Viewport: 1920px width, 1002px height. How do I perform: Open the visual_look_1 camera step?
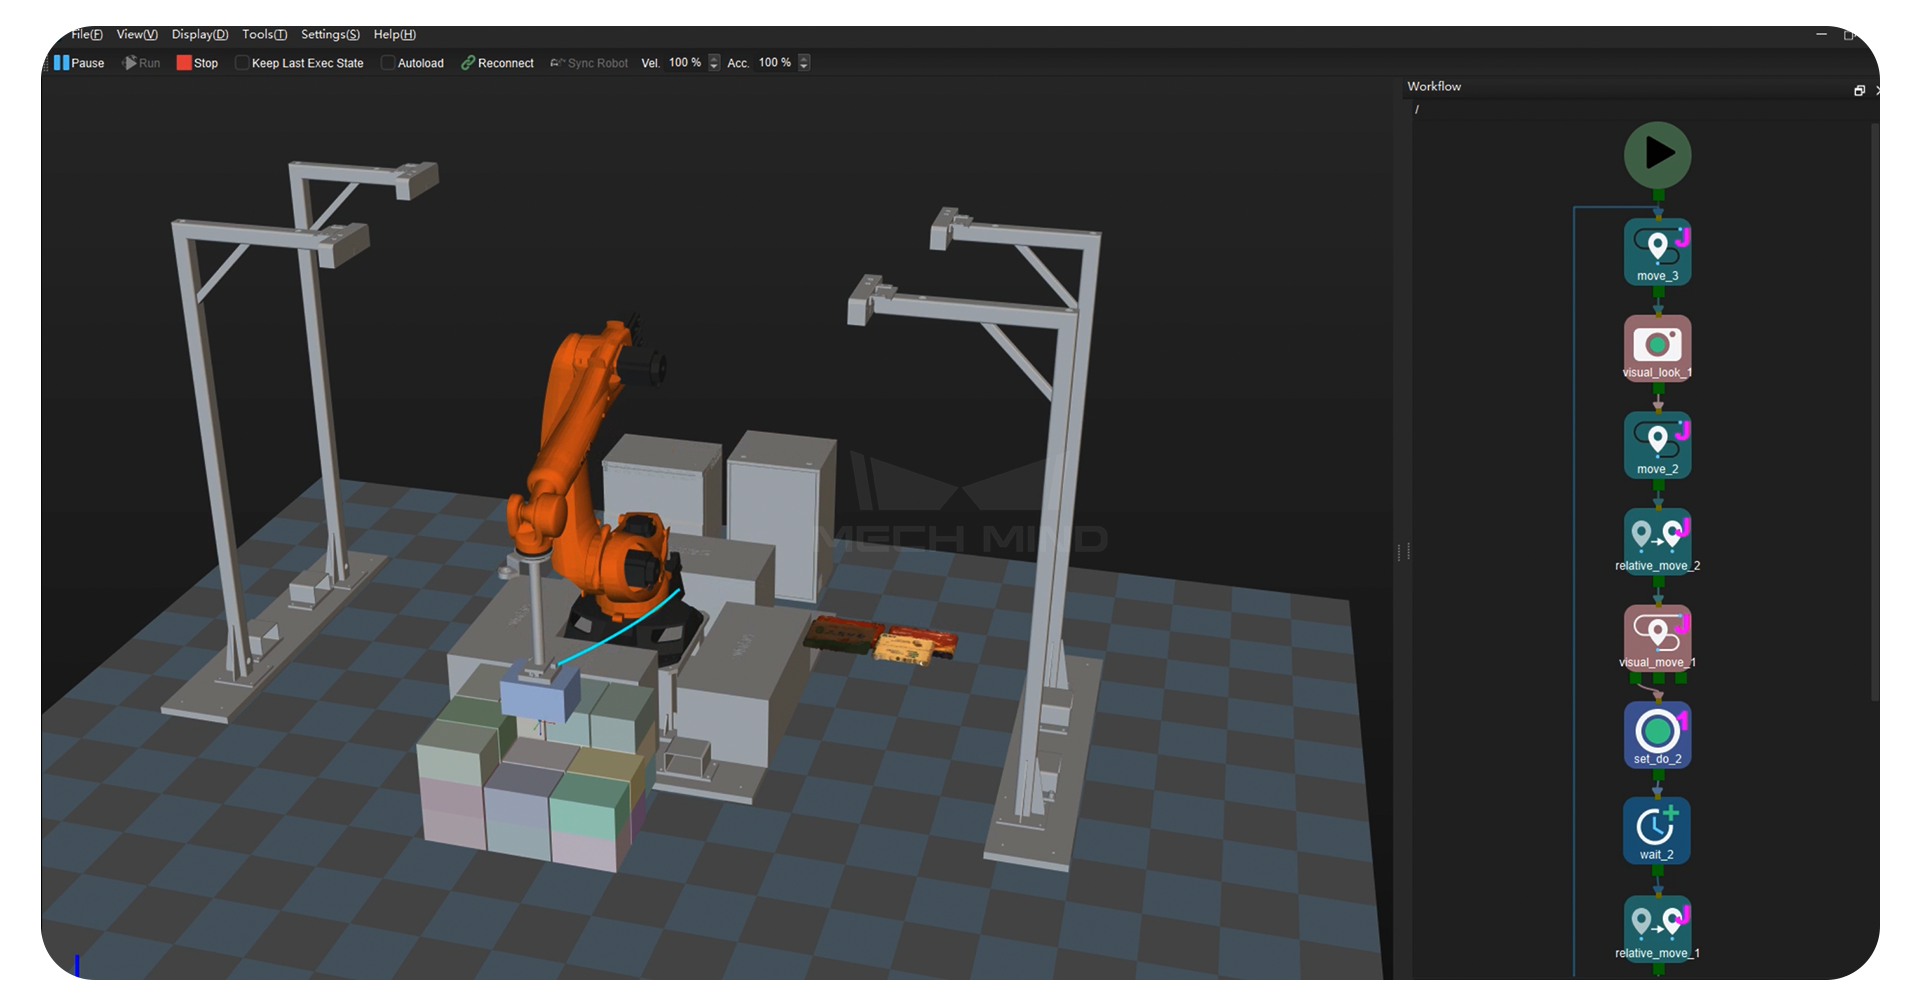coord(1656,345)
